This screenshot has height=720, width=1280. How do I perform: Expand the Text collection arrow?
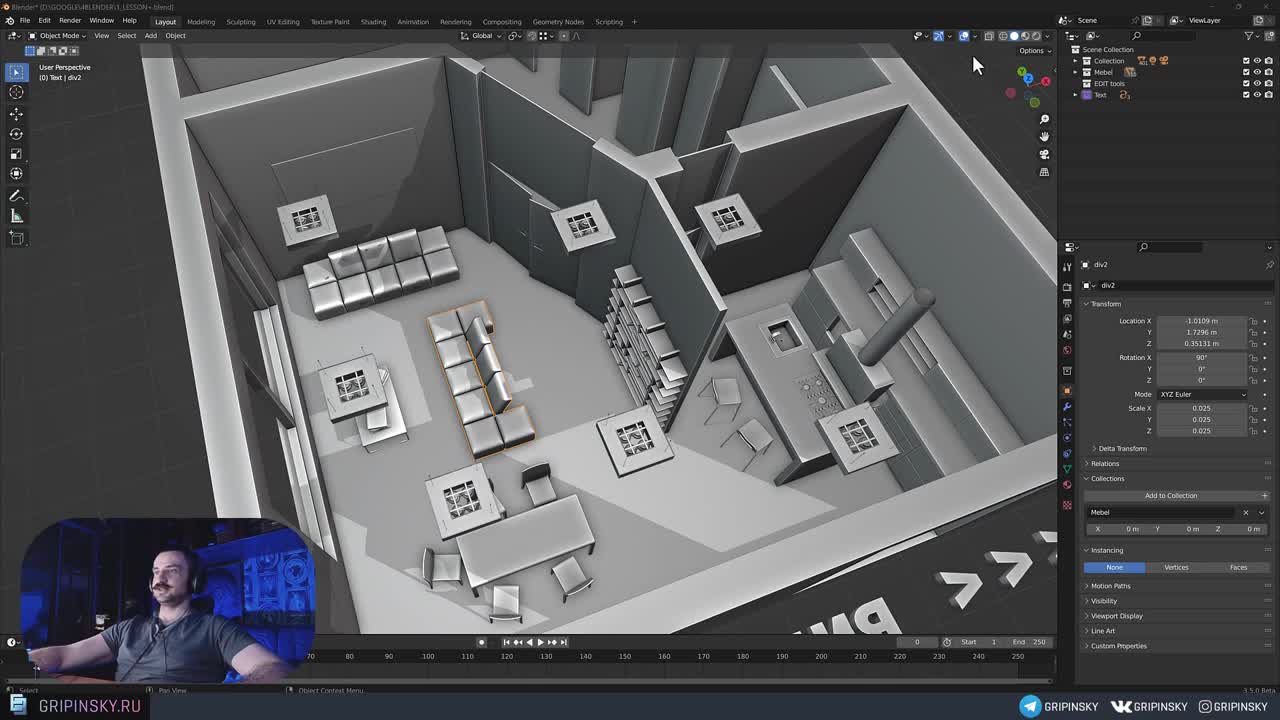click(x=1075, y=95)
